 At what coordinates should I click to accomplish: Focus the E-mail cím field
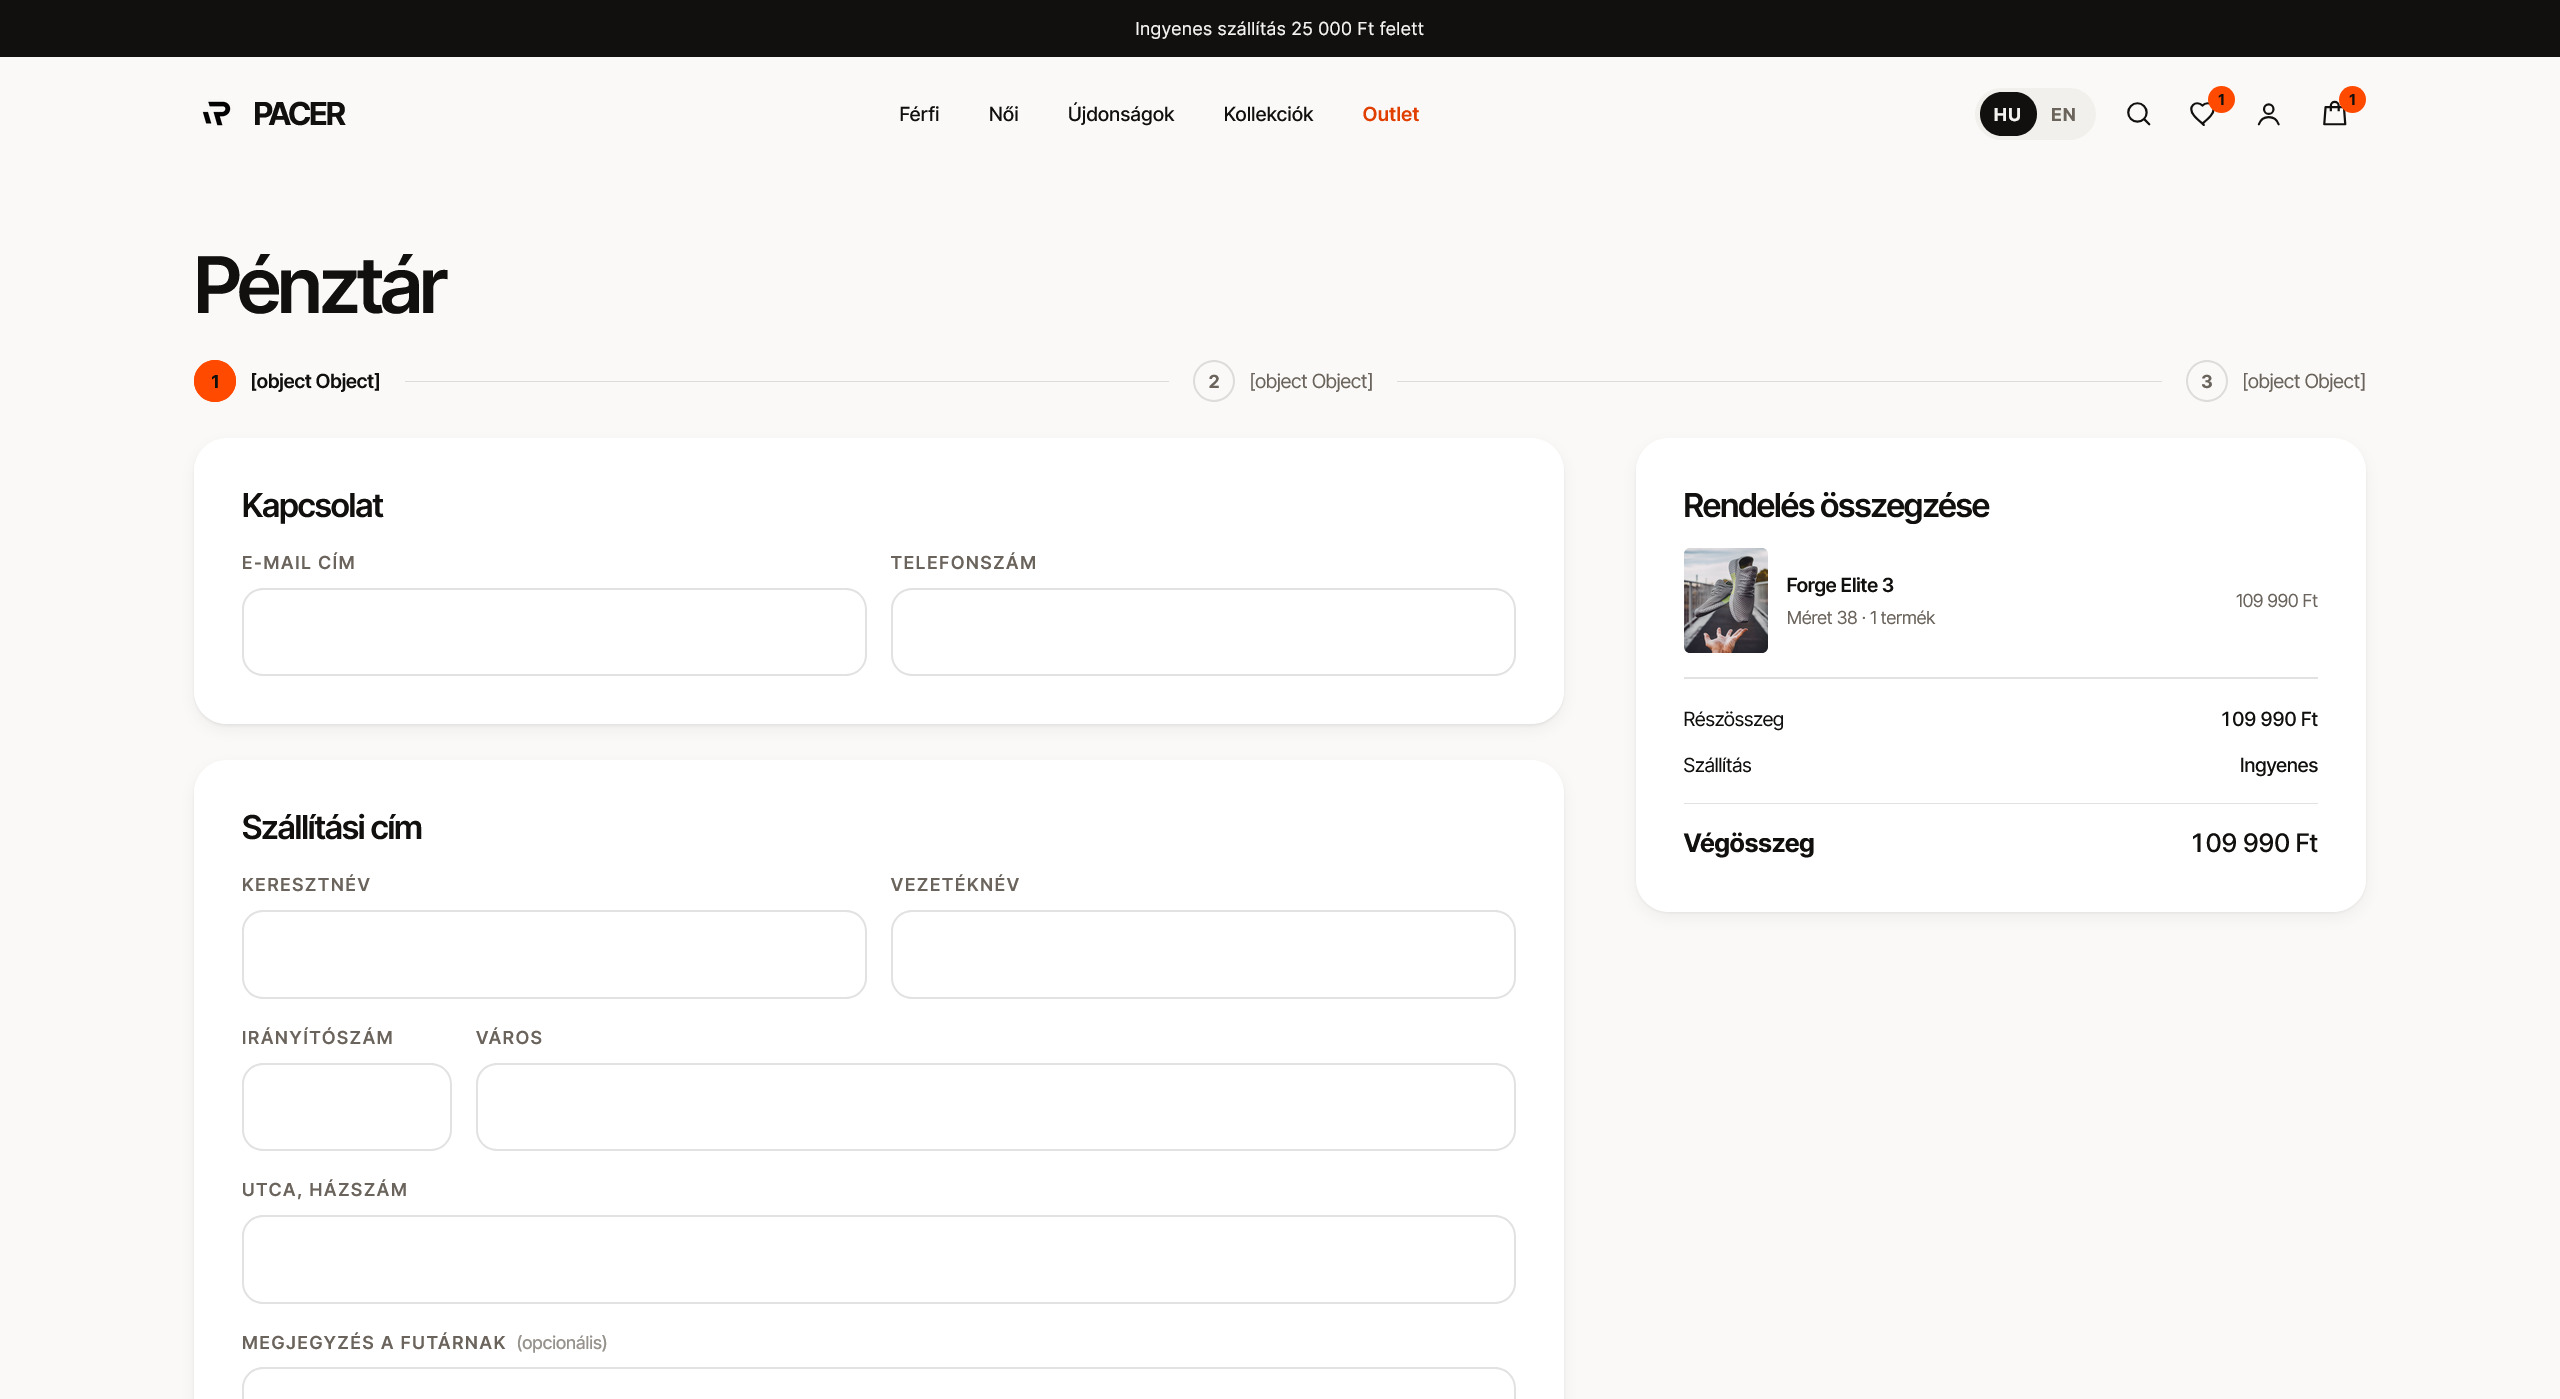(x=554, y=632)
